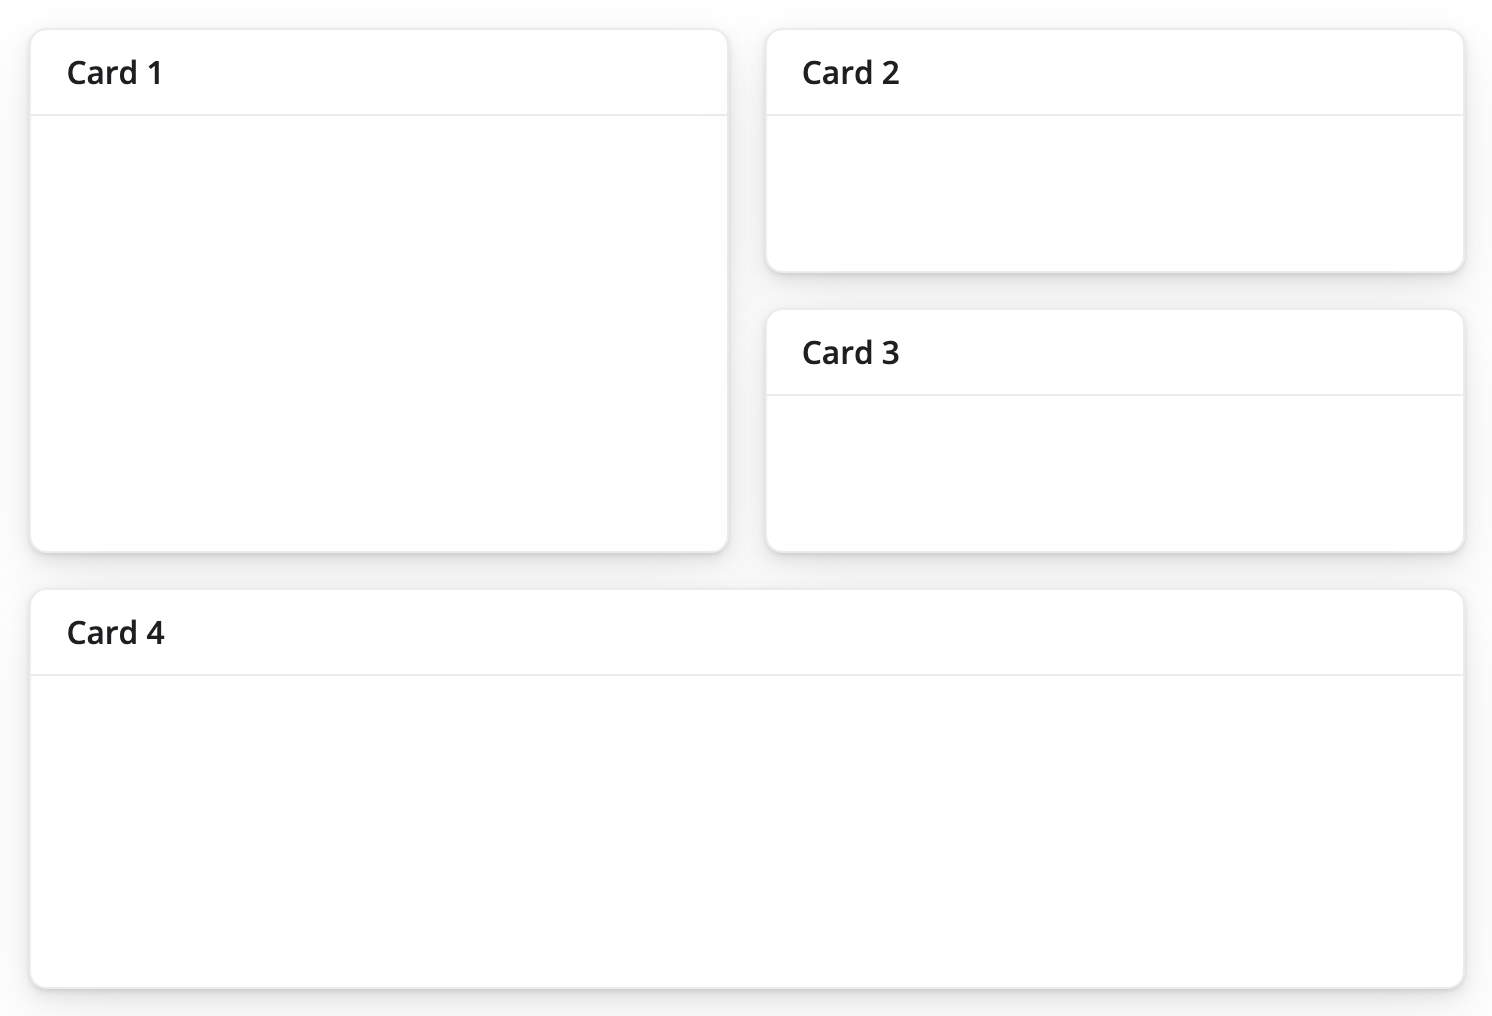1492x1016 pixels.
Task: Select the body area of Card 3
Action: click(1113, 470)
